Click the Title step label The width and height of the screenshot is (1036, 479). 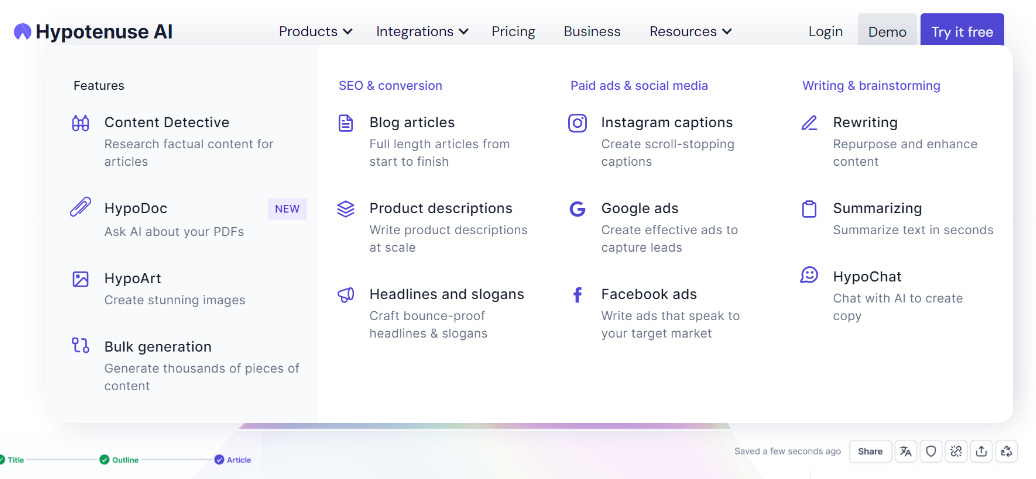[16, 460]
